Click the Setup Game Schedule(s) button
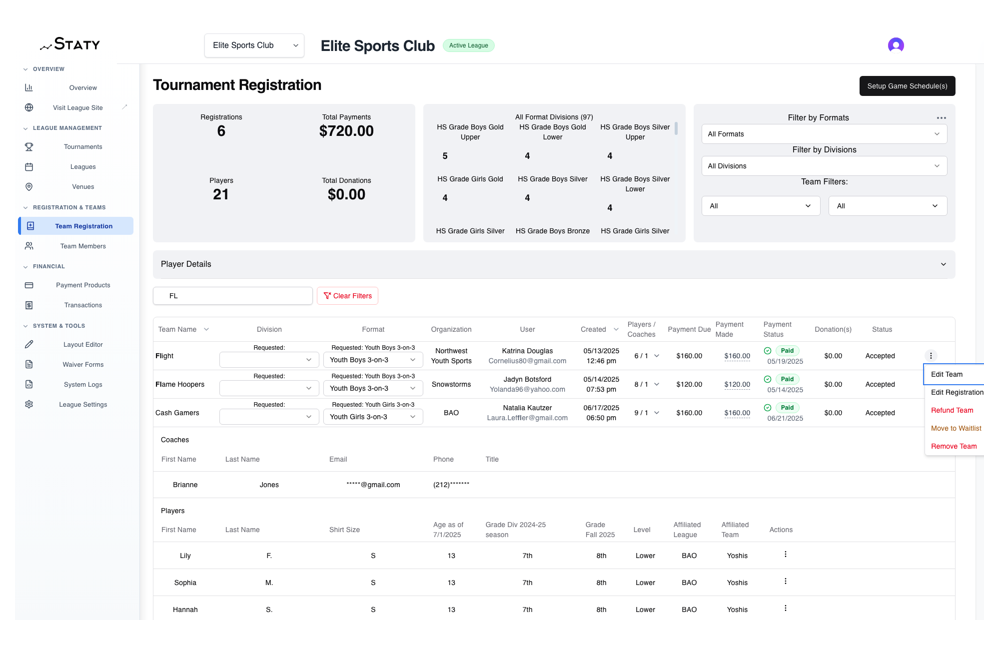This screenshot has height=650, width=1000. pyautogui.click(x=906, y=86)
